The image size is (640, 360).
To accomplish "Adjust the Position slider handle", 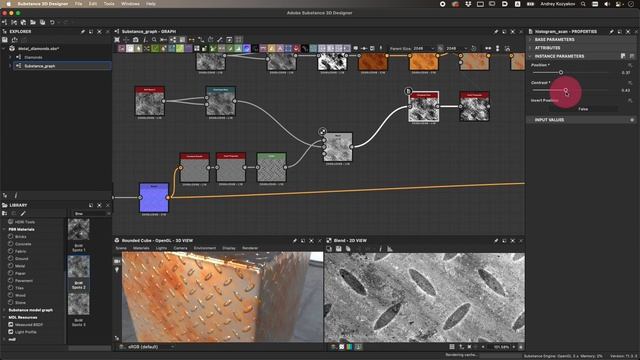I will [561, 72].
